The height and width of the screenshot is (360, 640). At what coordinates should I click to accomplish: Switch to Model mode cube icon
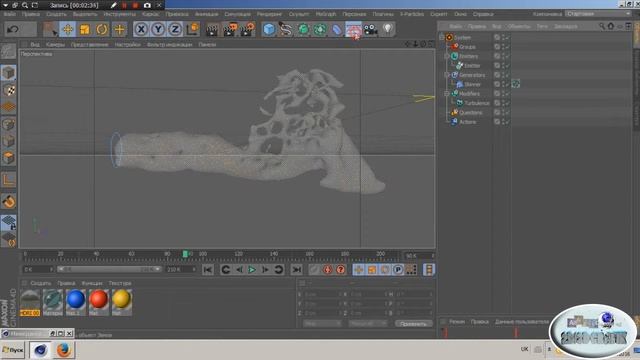click(8, 73)
